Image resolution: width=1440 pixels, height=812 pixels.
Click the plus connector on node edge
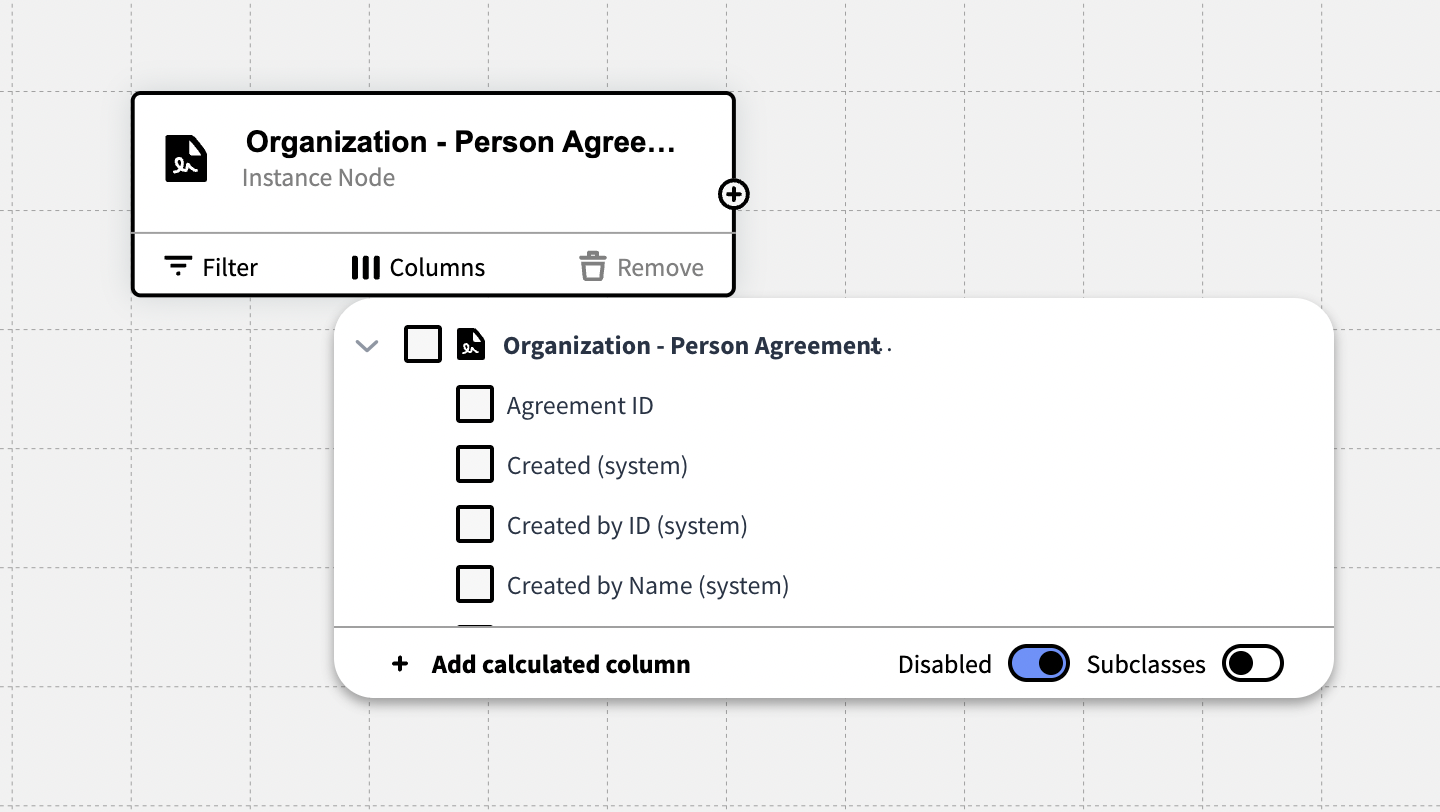(x=734, y=194)
